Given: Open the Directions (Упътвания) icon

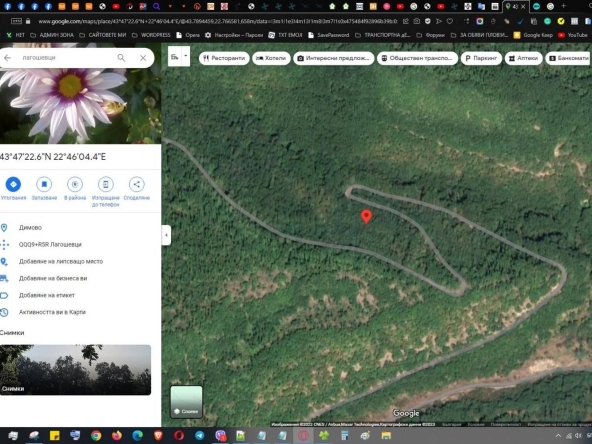Looking at the screenshot, I should pos(13,184).
